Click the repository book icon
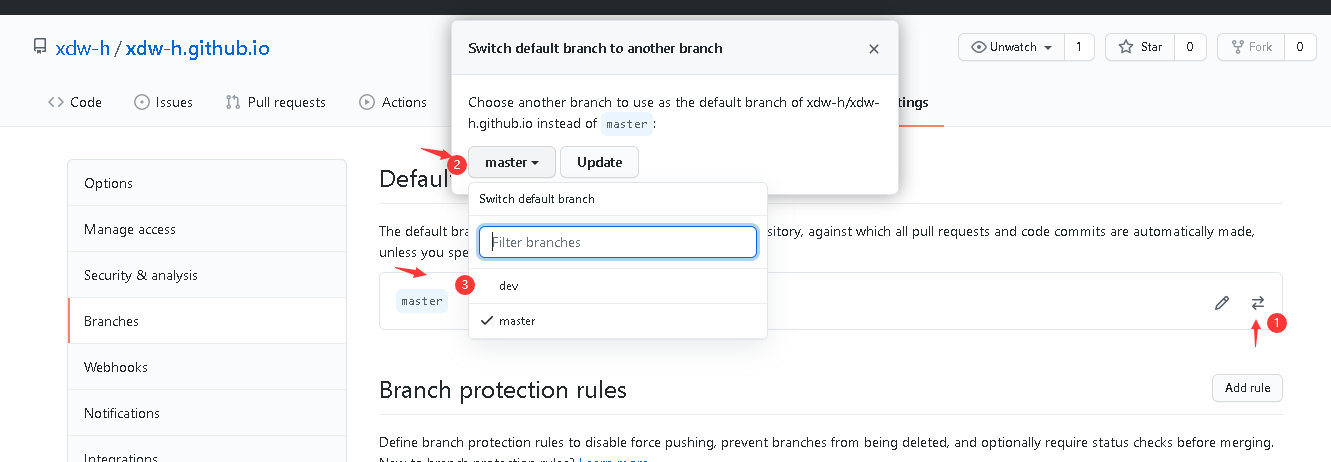Image resolution: width=1331 pixels, height=462 pixels. pyautogui.click(x=40, y=47)
